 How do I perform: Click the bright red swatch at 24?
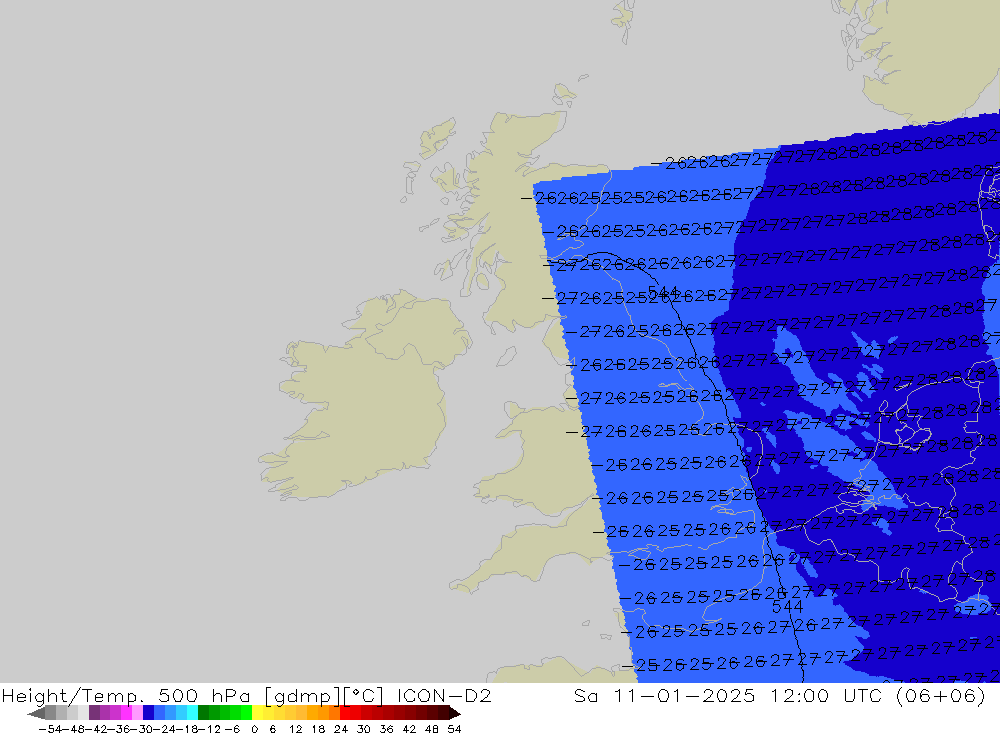pyautogui.click(x=345, y=713)
